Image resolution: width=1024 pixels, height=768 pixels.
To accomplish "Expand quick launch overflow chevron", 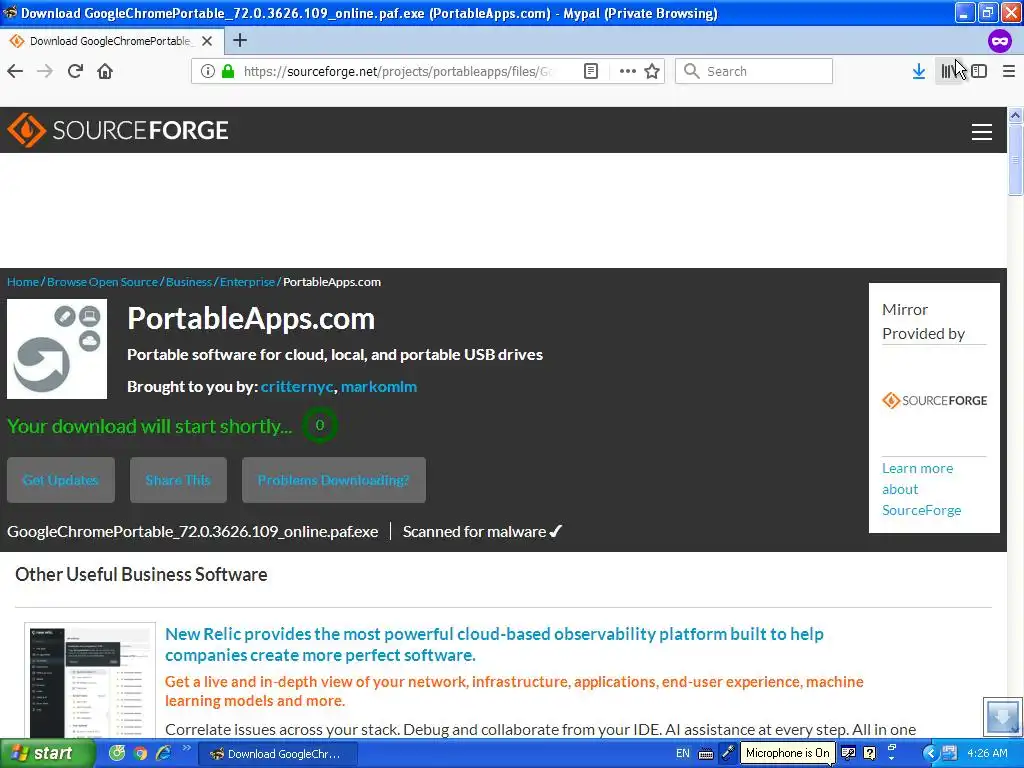I will pyautogui.click(x=185, y=748).
